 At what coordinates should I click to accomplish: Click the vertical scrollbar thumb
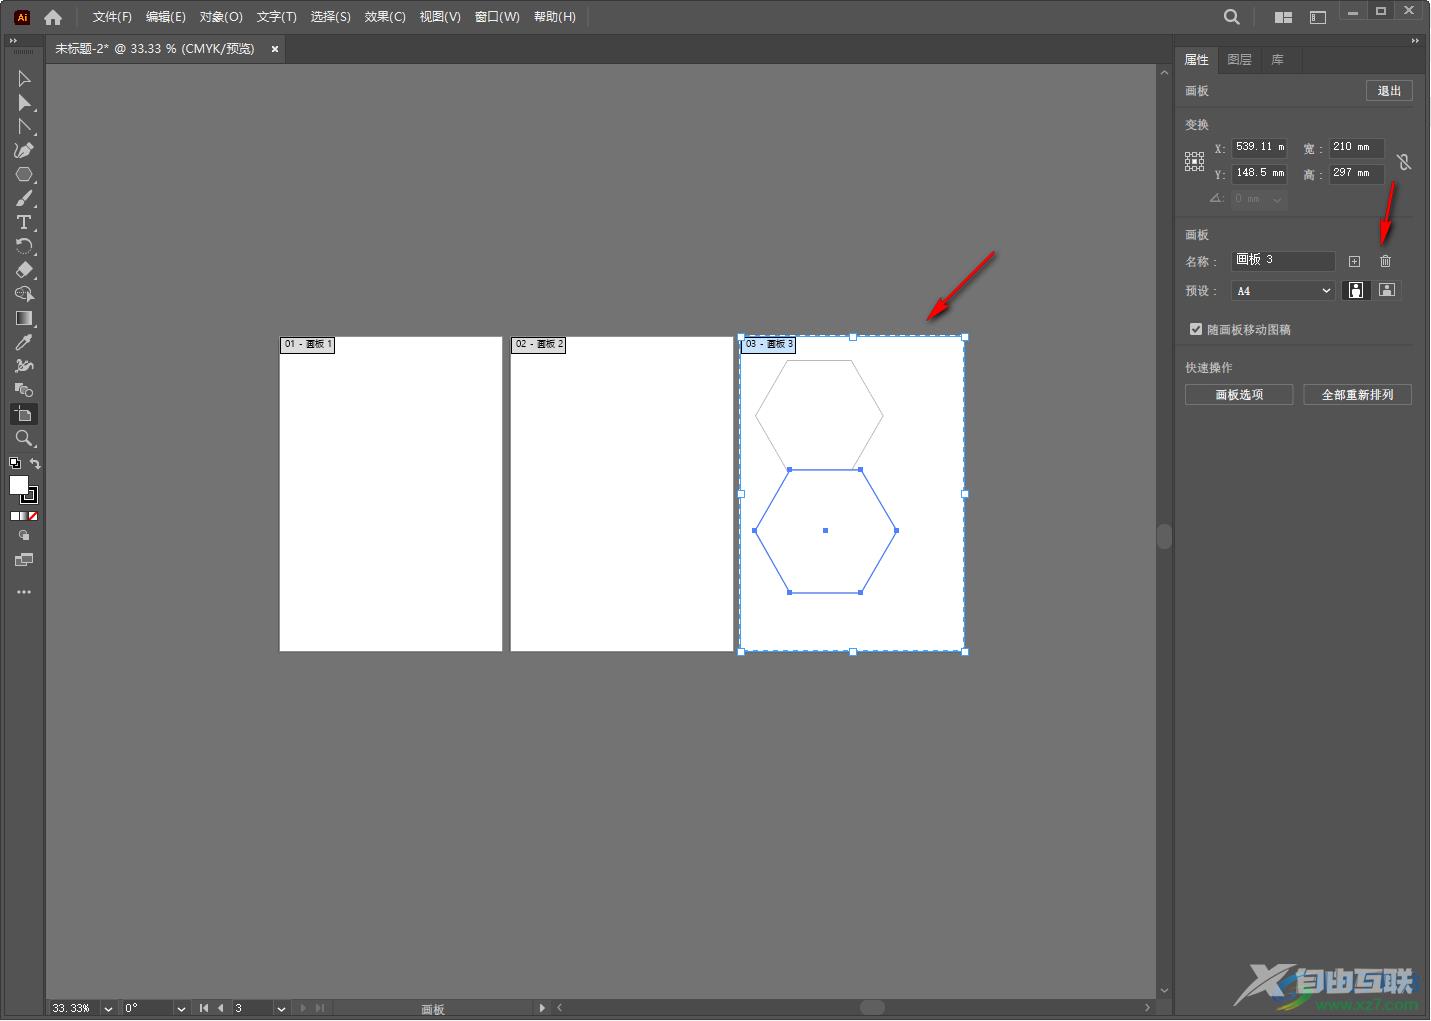point(1164,536)
